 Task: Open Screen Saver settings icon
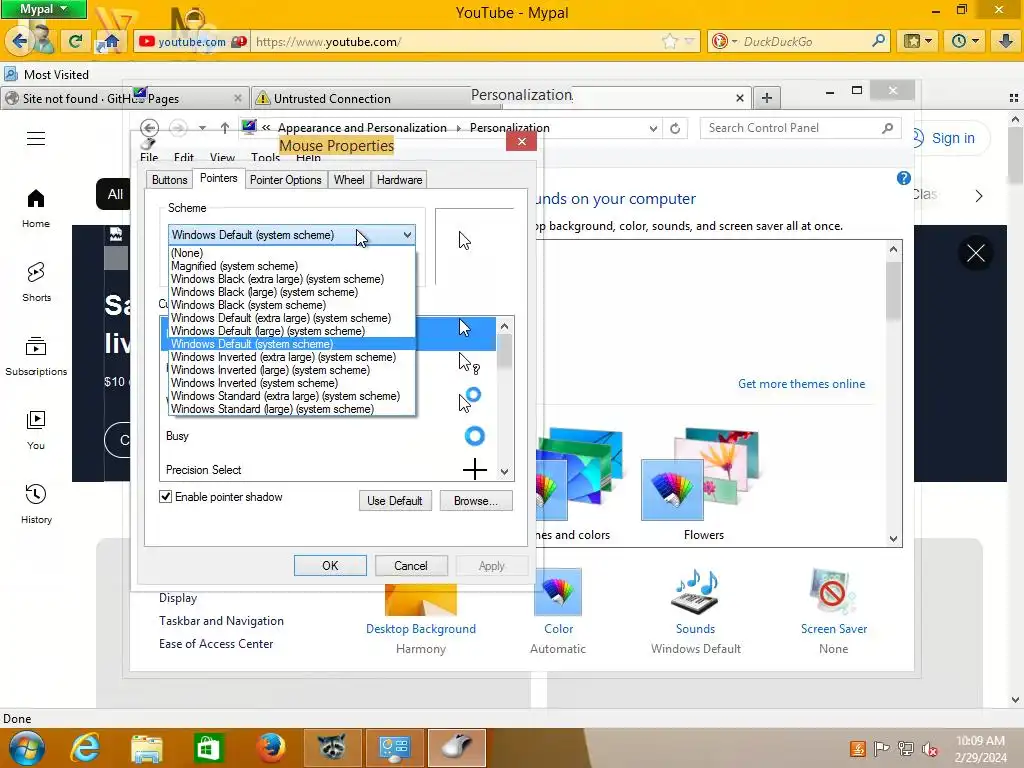coord(833,592)
